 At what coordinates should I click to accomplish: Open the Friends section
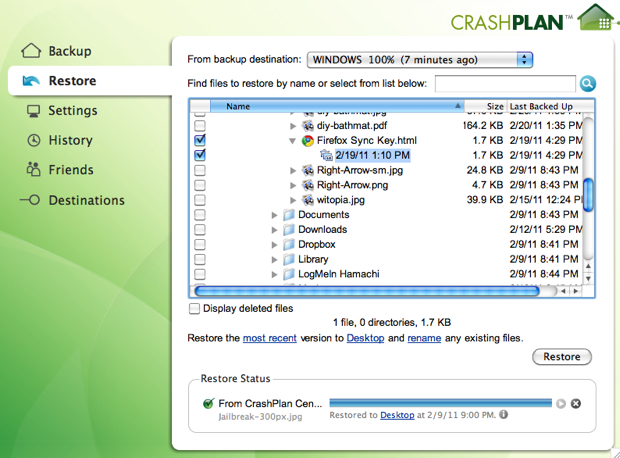pos(71,170)
